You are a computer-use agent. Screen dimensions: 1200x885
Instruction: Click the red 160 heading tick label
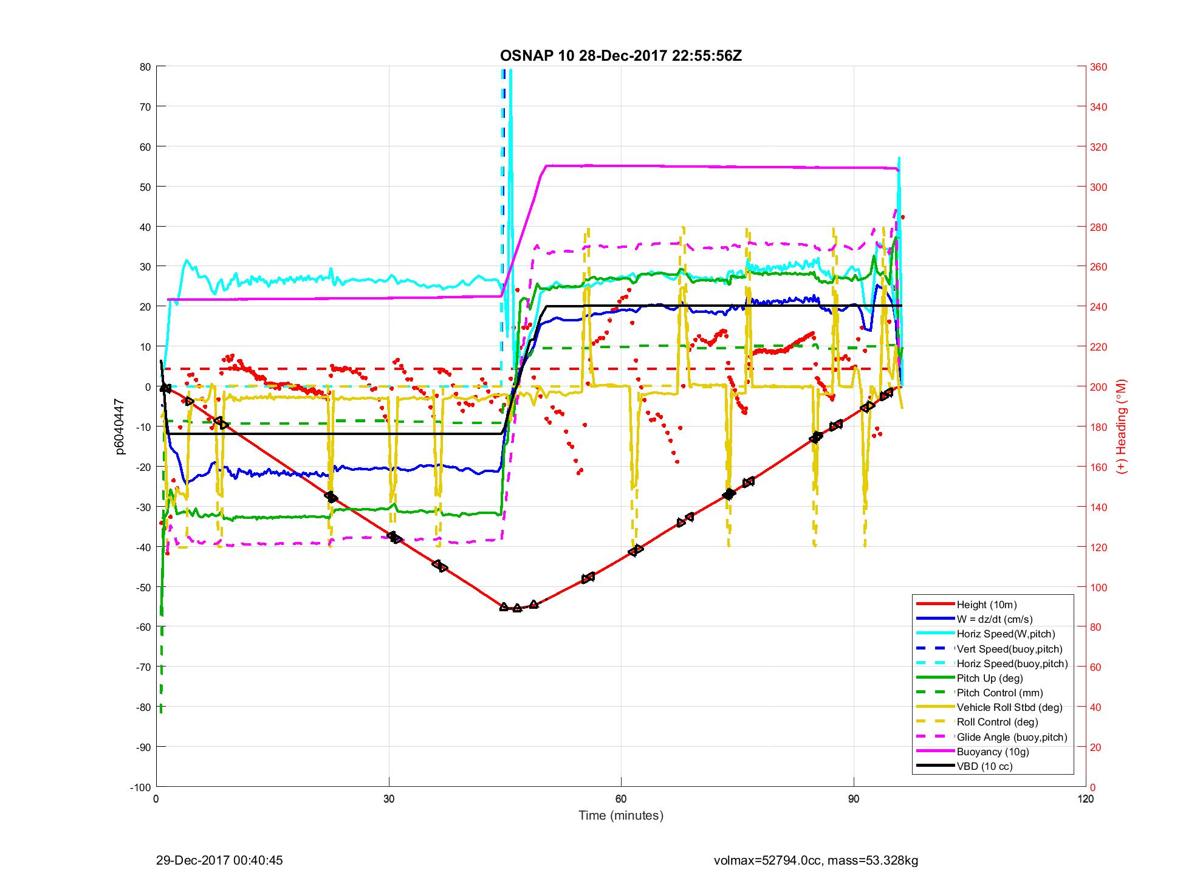click(1099, 467)
